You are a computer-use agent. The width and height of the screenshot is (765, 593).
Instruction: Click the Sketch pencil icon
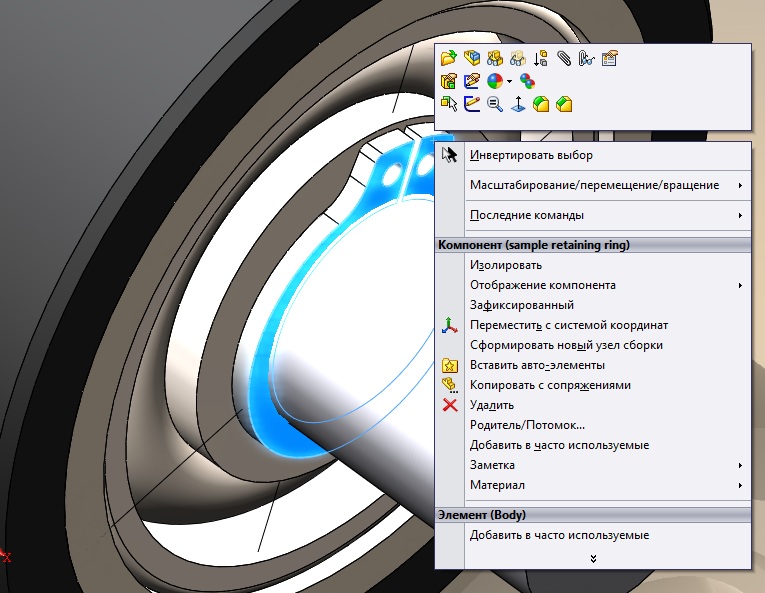(x=472, y=104)
